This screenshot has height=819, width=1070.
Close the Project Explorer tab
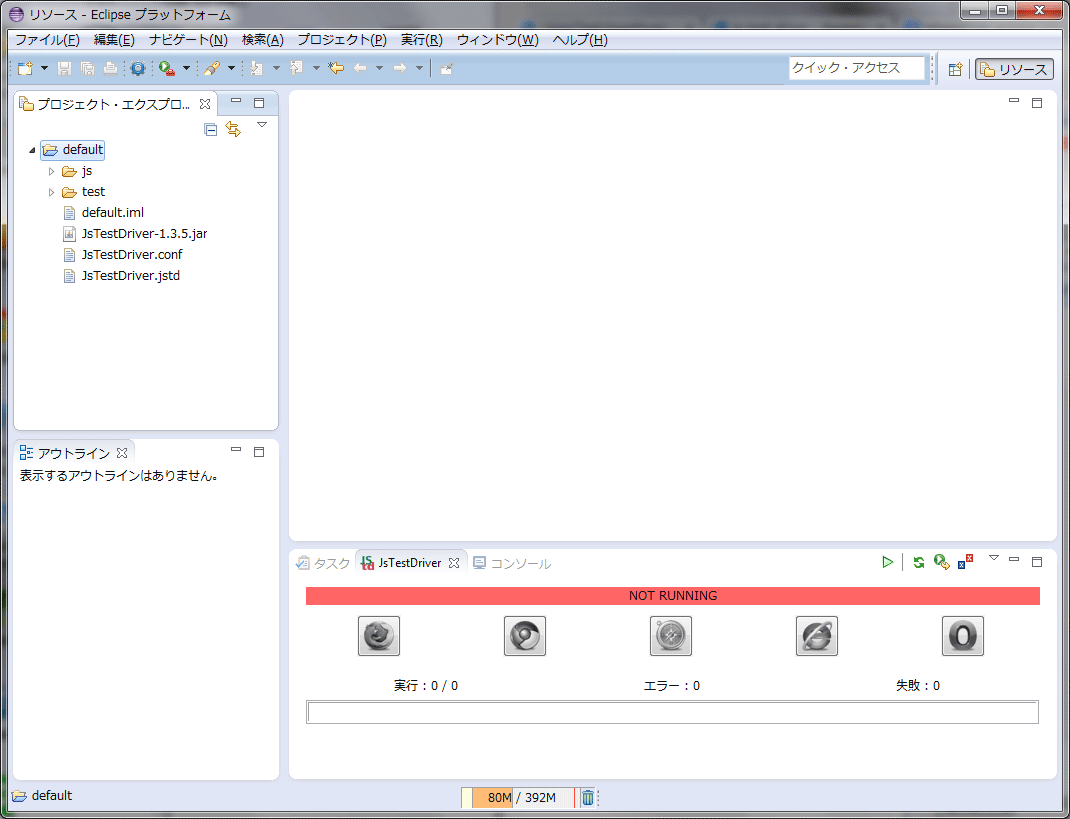click(x=205, y=104)
